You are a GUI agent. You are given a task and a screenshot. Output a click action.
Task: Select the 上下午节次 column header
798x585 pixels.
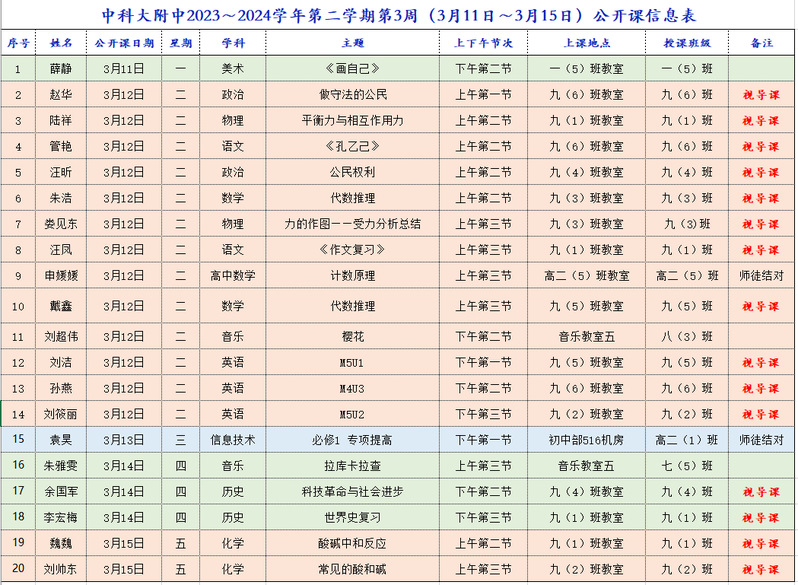(x=483, y=43)
